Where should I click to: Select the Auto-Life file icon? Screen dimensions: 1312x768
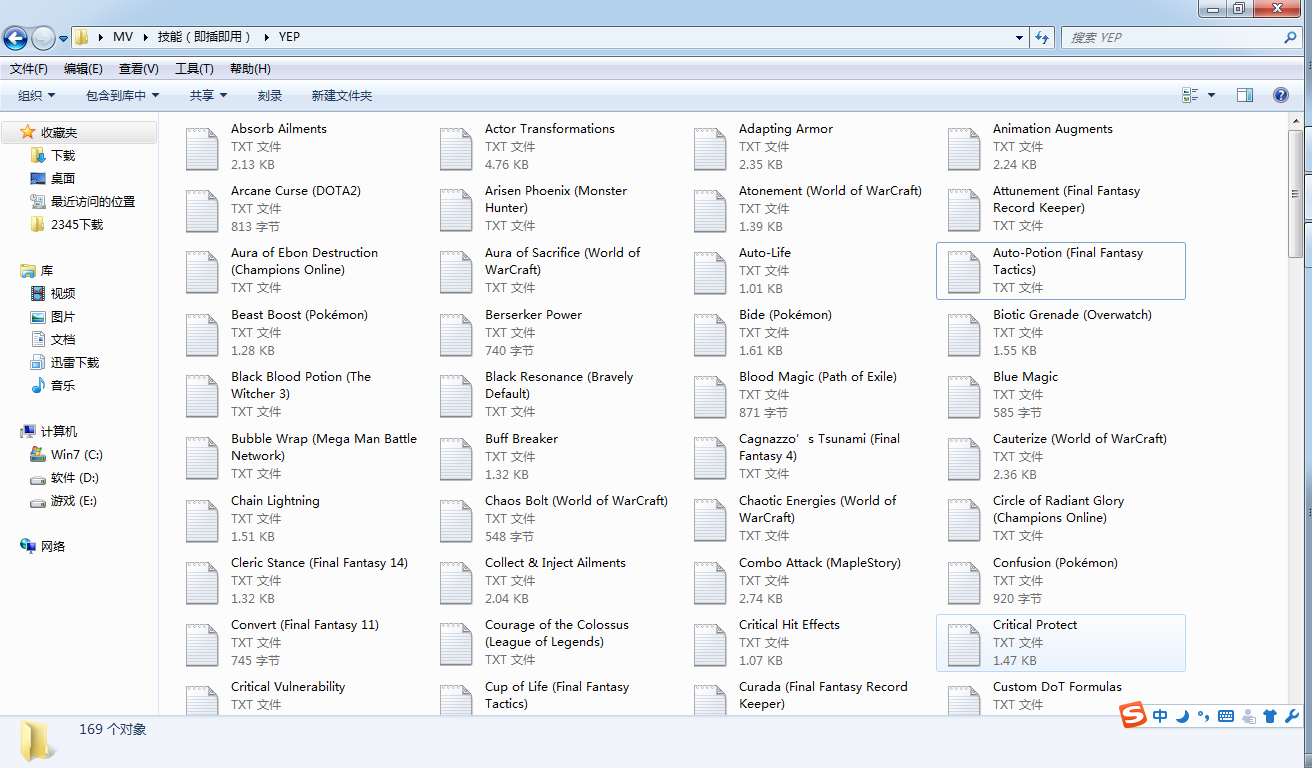[710, 272]
